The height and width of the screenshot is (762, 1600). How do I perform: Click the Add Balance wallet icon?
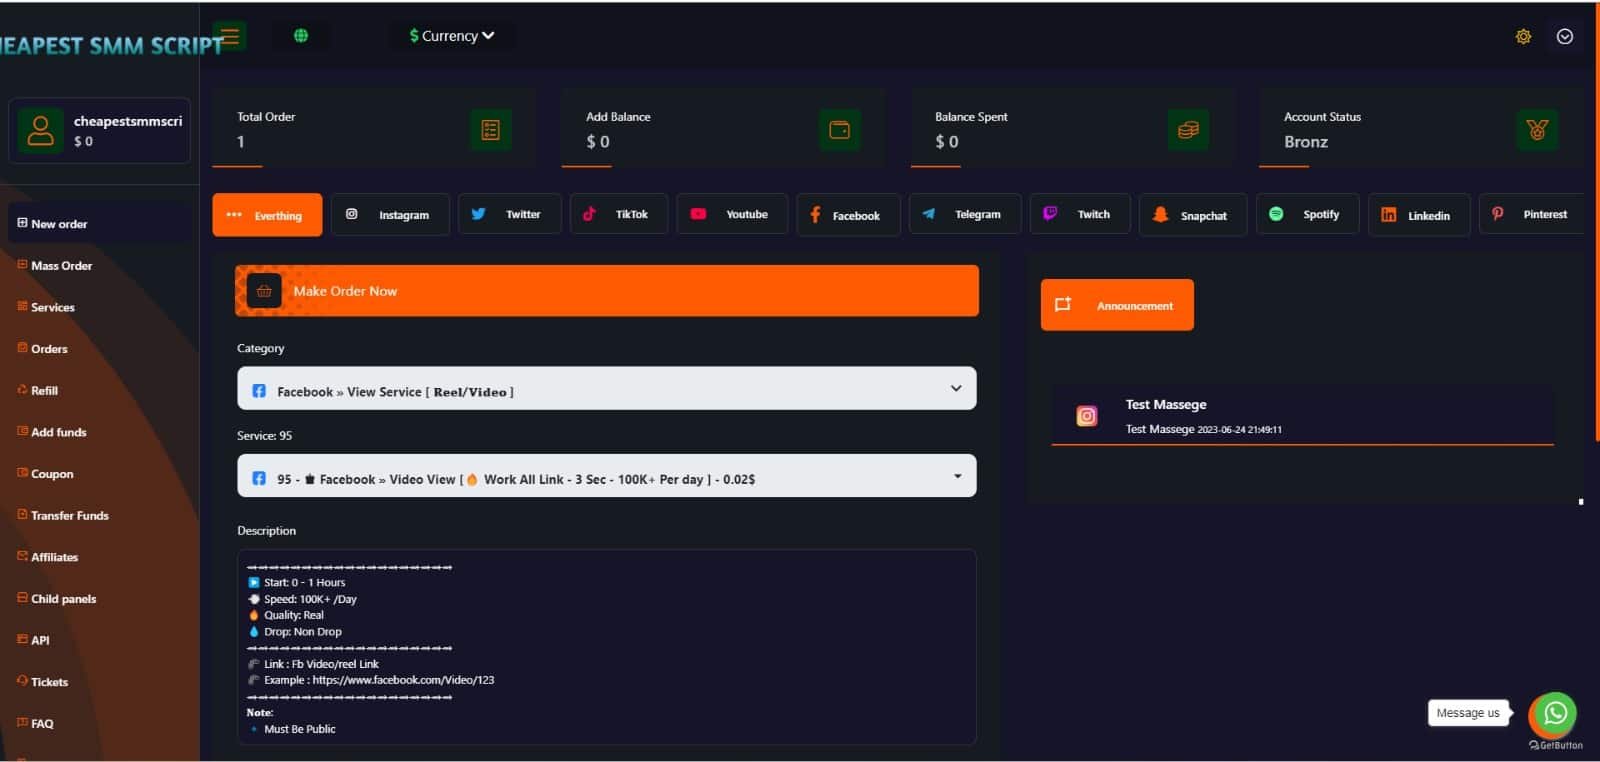coord(839,130)
